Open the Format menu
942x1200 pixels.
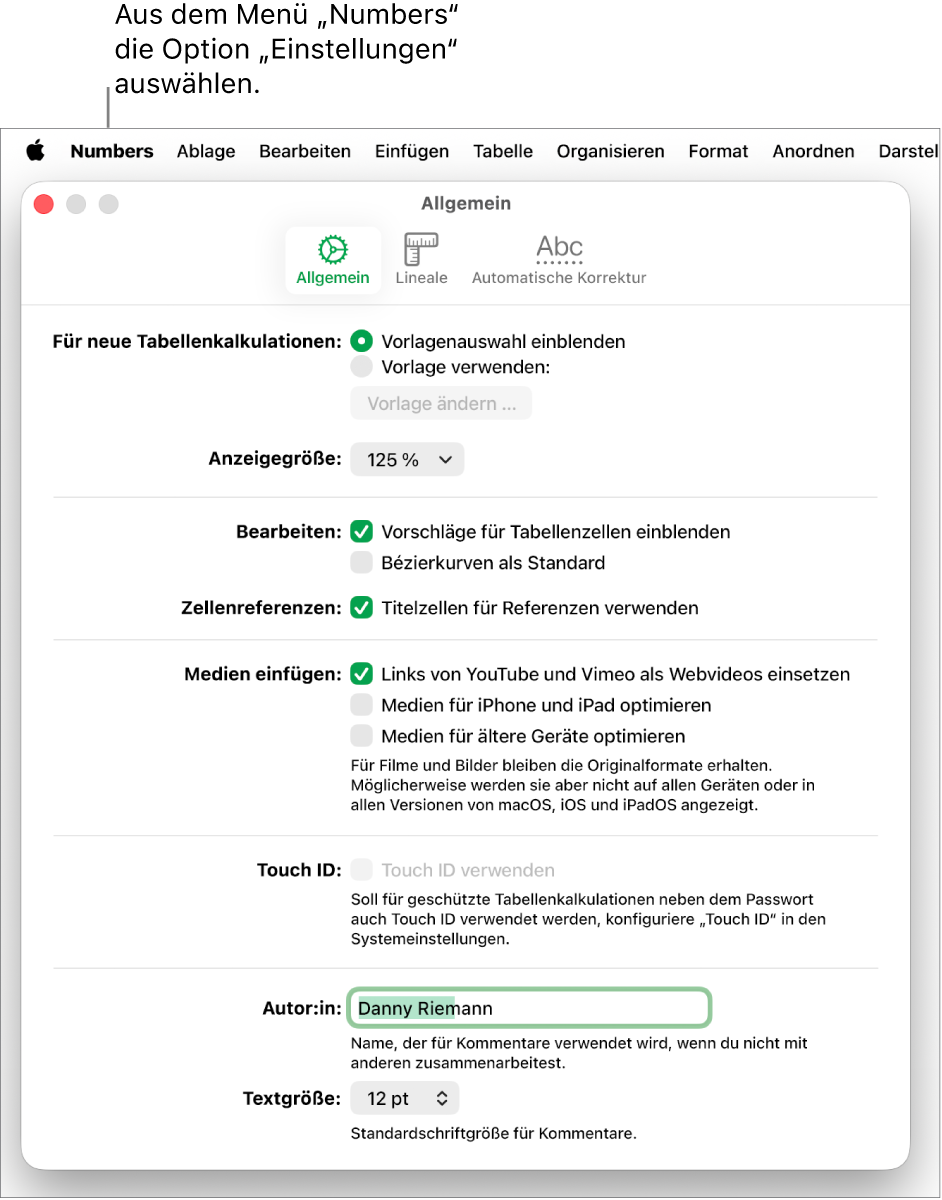[x=718, y=151]
